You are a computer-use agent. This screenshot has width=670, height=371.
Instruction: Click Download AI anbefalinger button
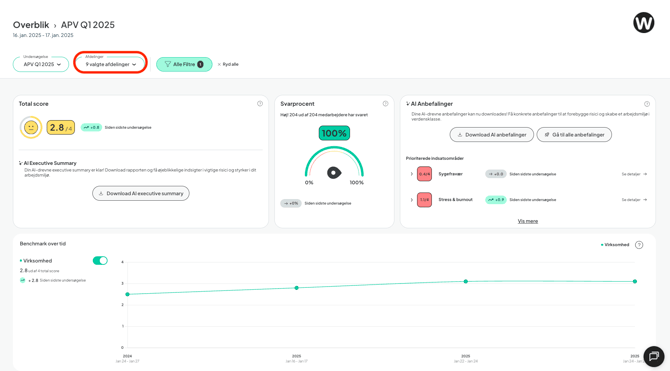coord(491,135)
